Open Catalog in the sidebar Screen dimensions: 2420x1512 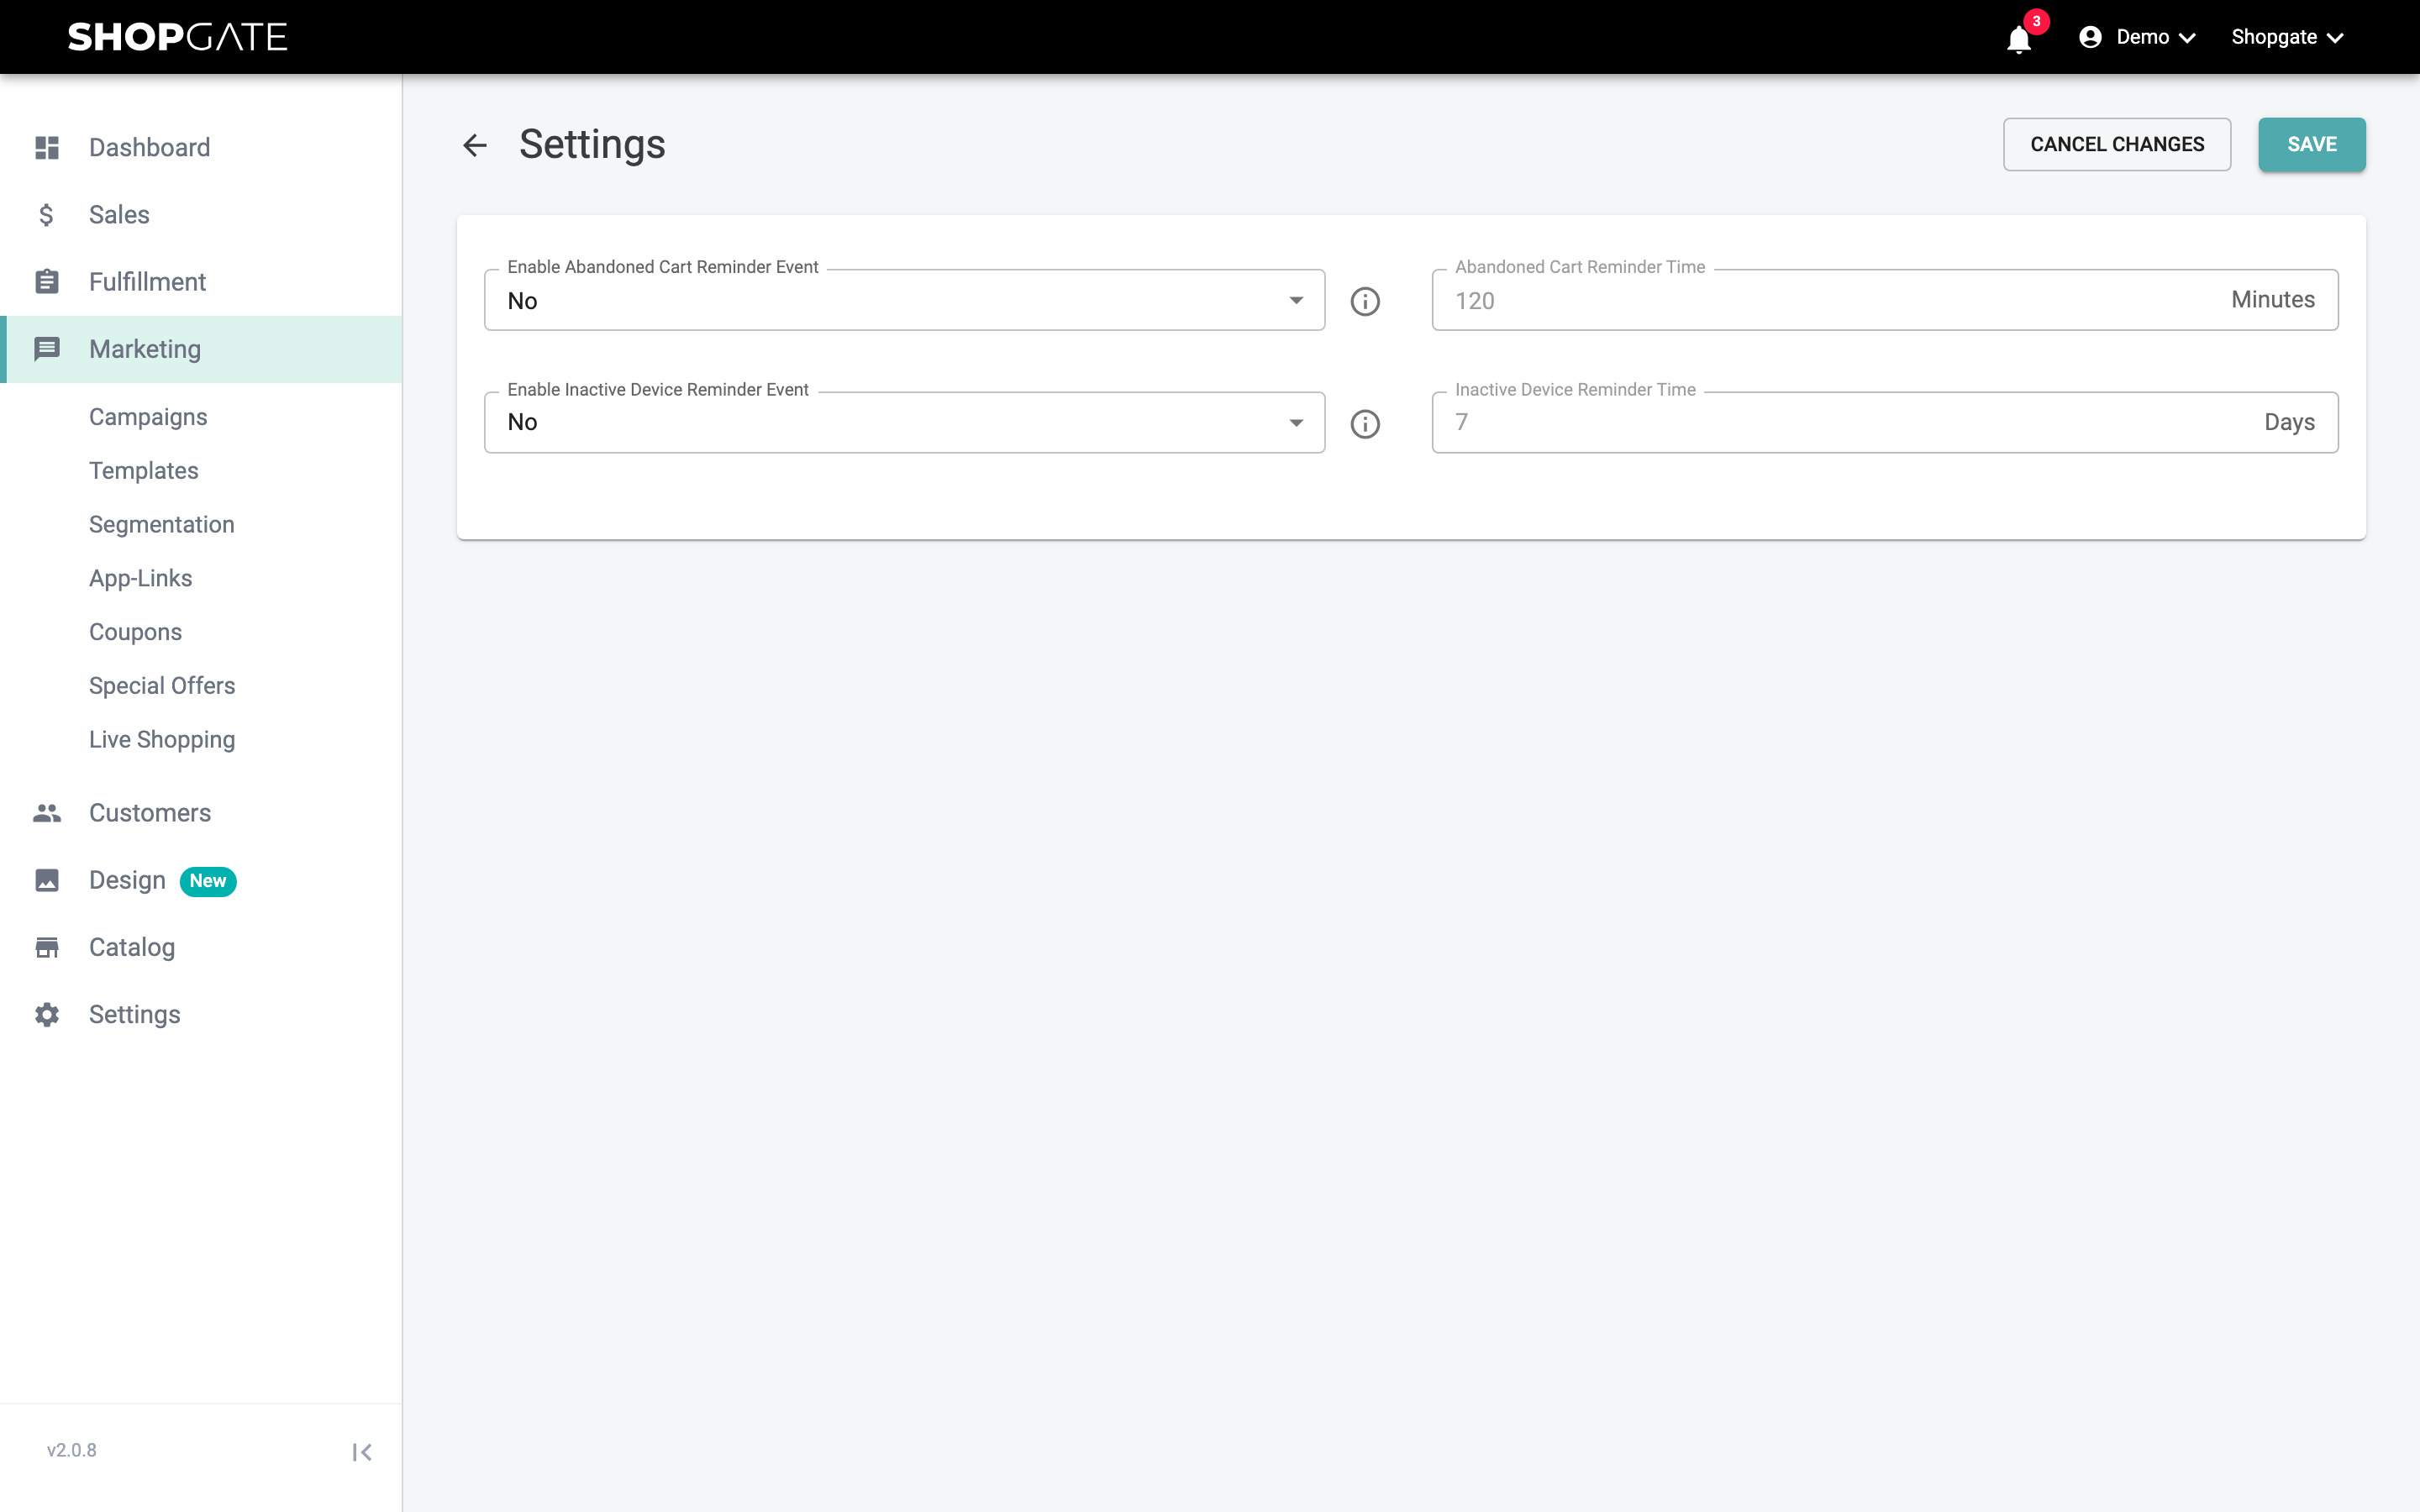[201, 947]
